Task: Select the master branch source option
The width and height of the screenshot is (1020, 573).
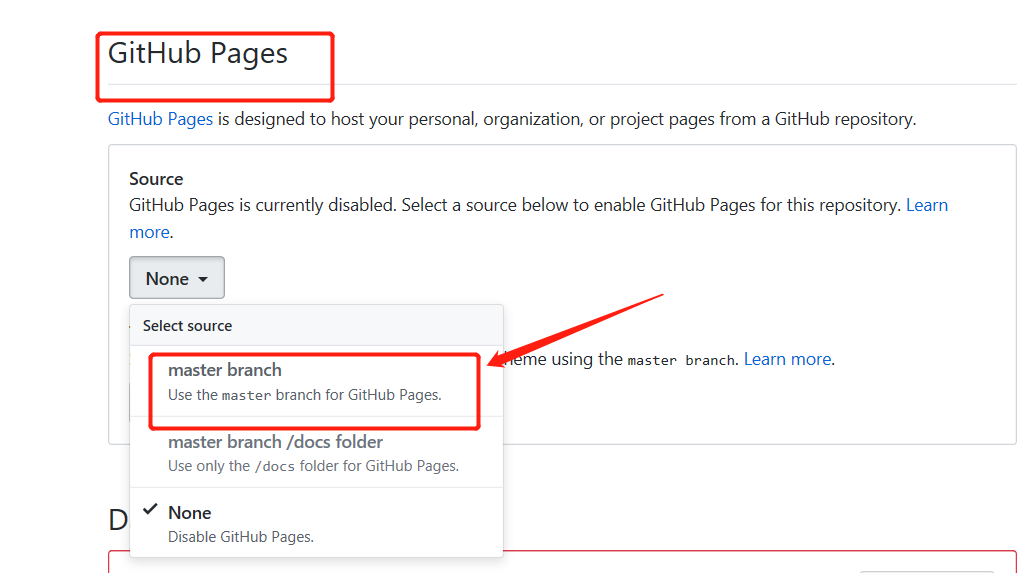Action: click(x=316, y=381)
